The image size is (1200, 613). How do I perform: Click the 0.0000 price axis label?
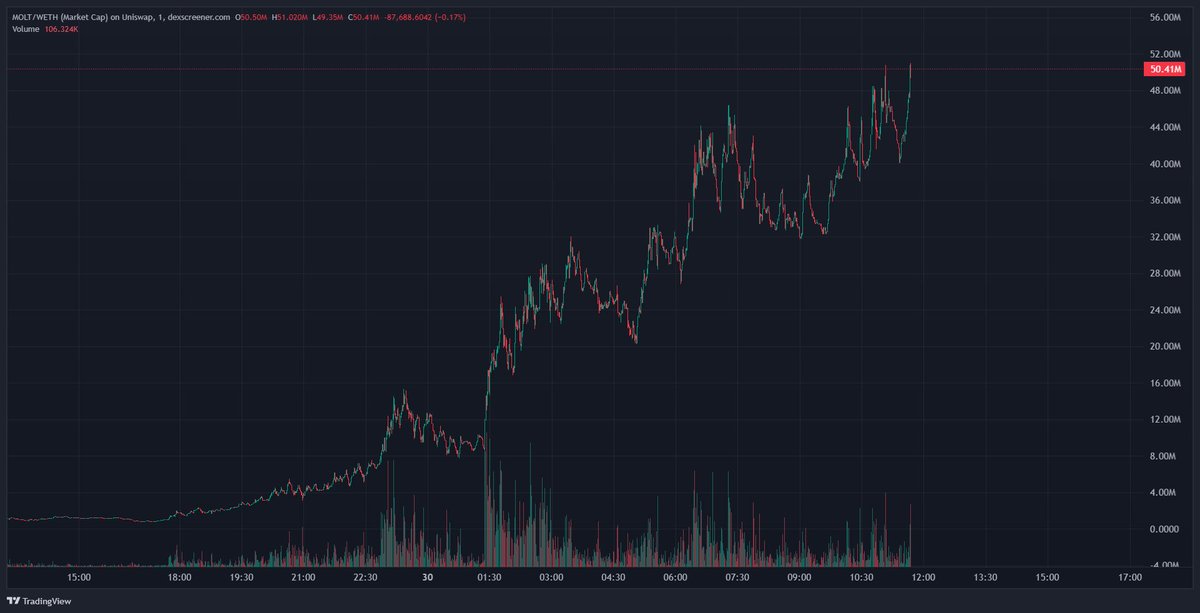tap(1164, 529)
